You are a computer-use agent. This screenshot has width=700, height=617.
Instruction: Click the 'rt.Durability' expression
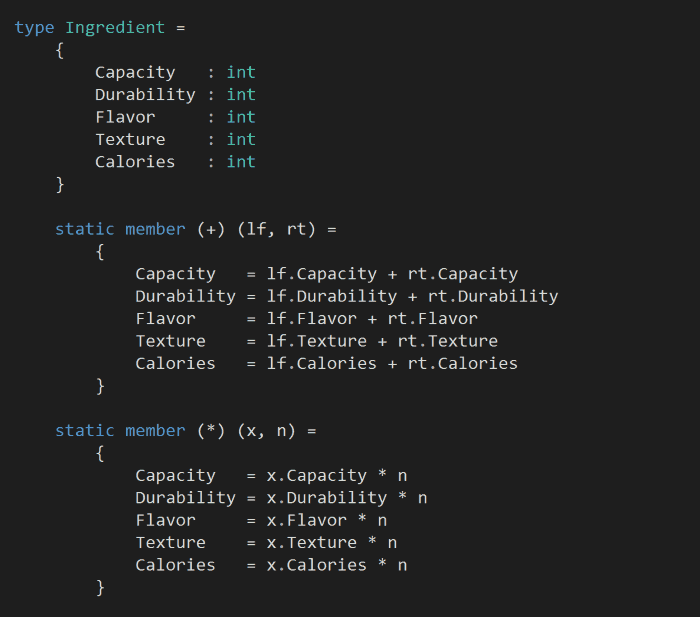point(493,296)
